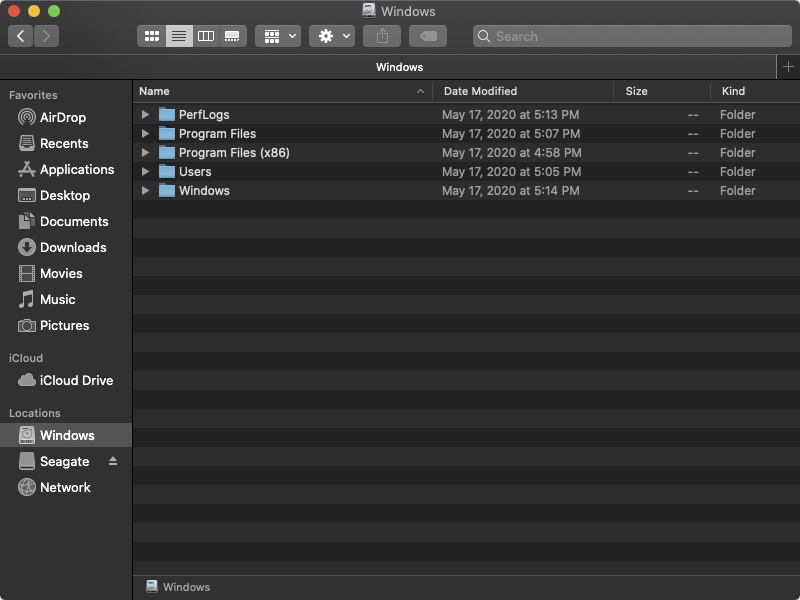This screenshot has width=800, height=600.
Task: Eject the Seagate drive
Action: 113,461
